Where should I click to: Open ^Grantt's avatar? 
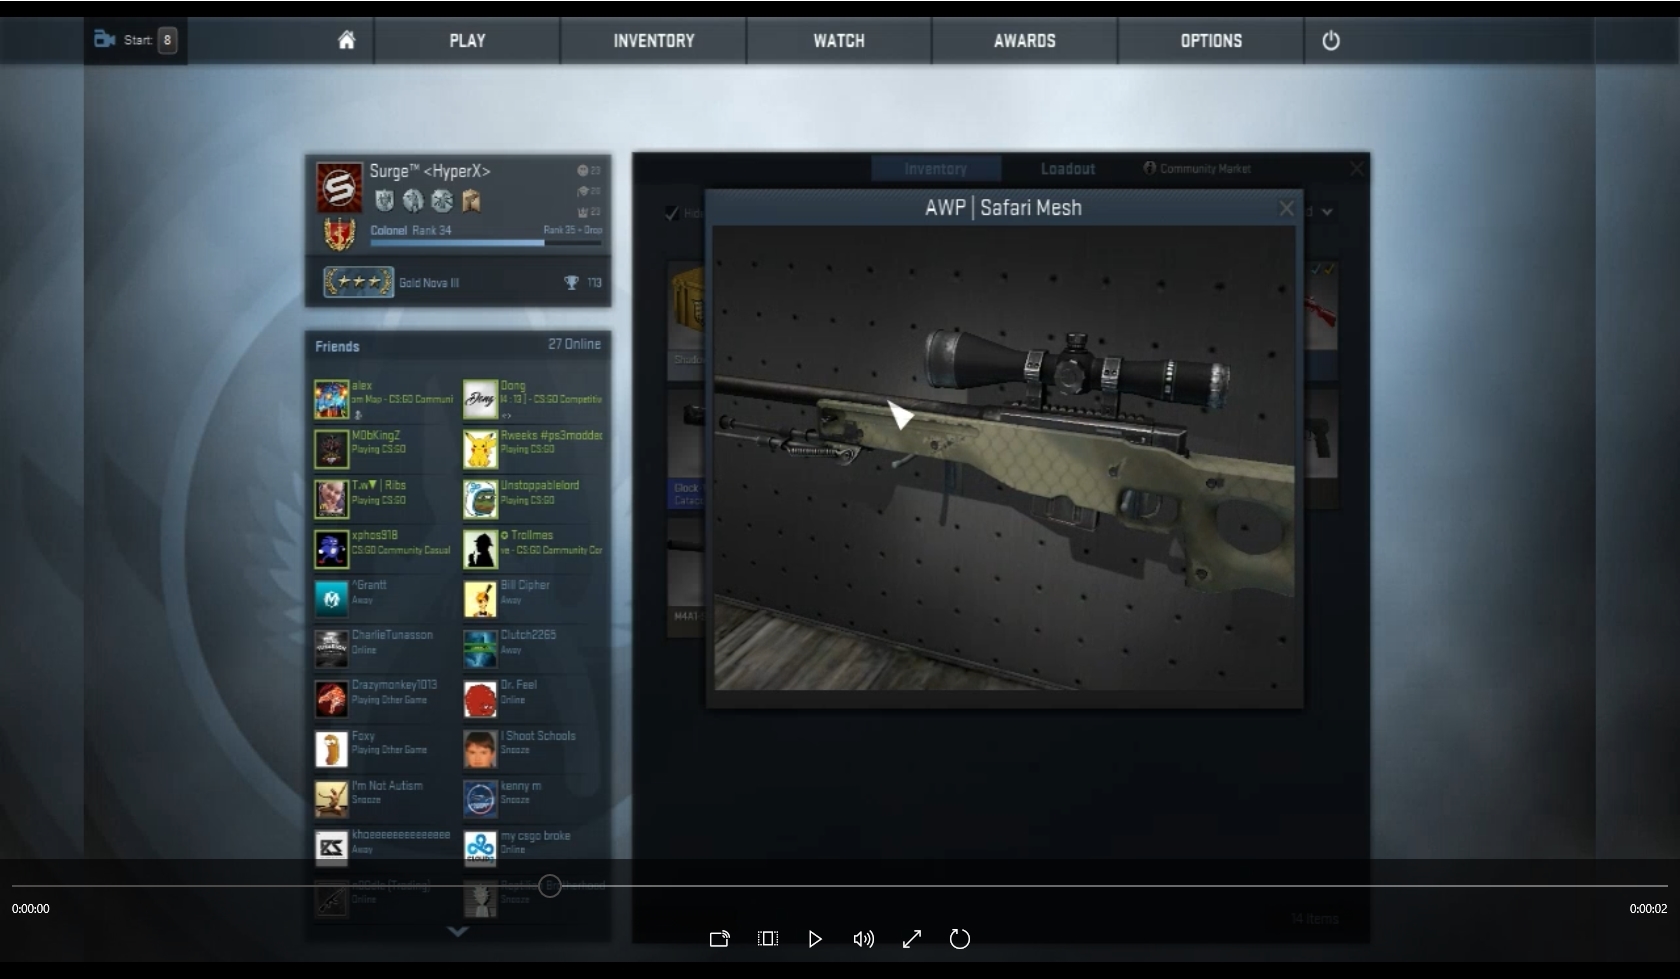coord(332,599)
